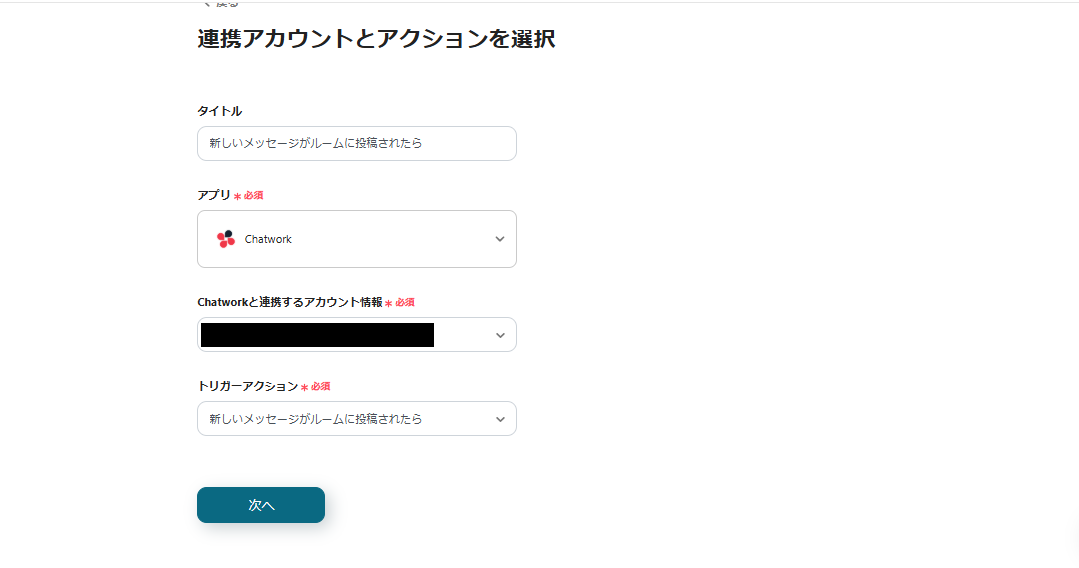Screen dimensions: 1079x568
Task: Expand the トリガーアクション dropdown chevron
Action: pos(500,419)
